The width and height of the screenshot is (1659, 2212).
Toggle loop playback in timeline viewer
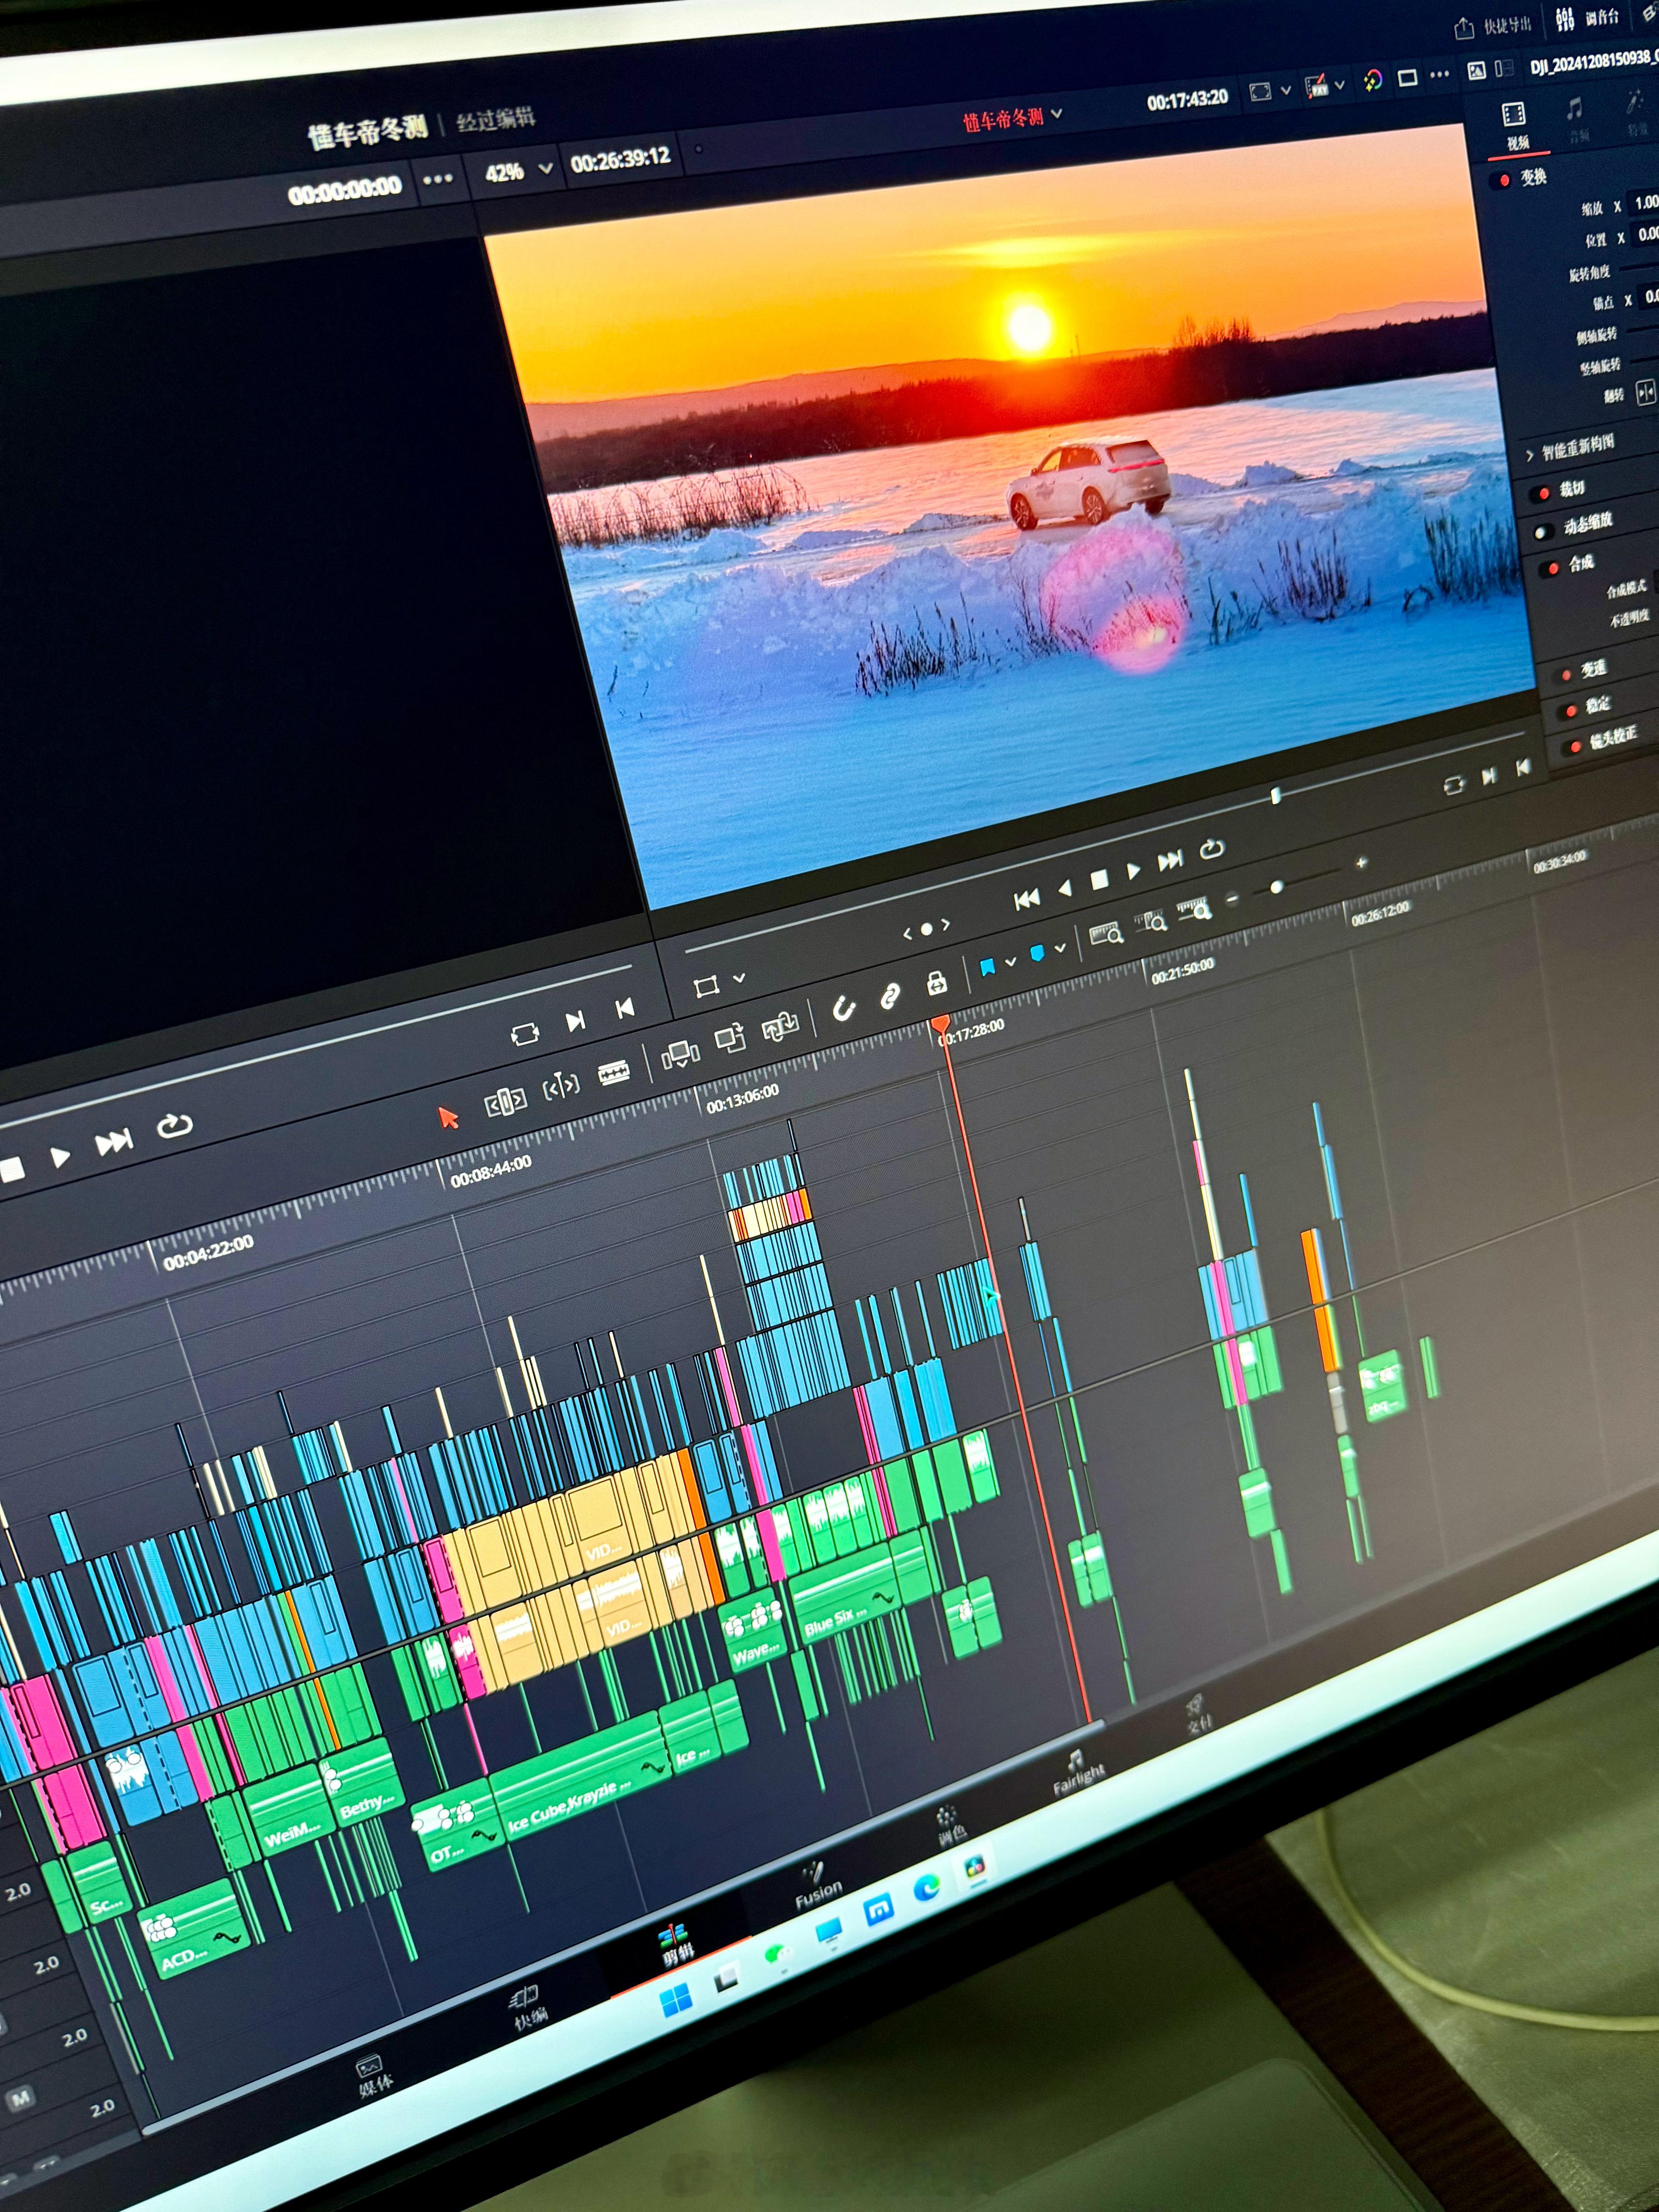pos(1212,850)
